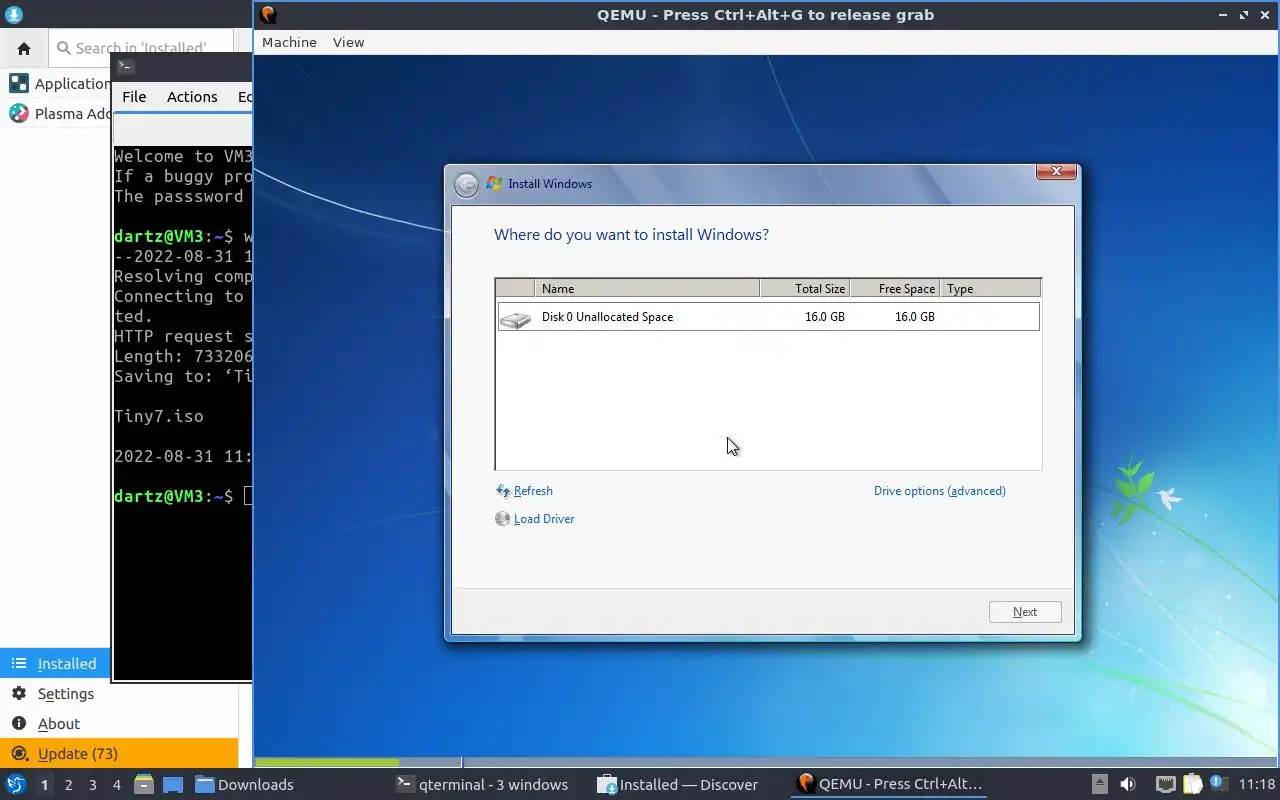Click the Discover search field
1280x800 pixels.
pos(140,48)
